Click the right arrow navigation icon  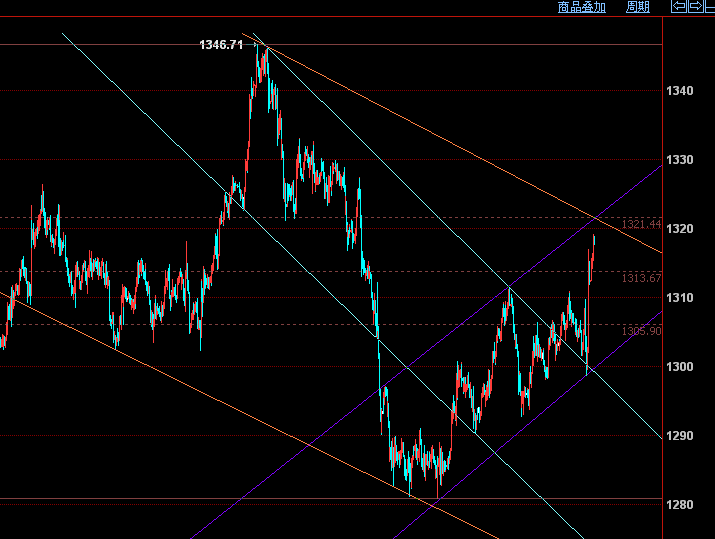pos(696,6)
